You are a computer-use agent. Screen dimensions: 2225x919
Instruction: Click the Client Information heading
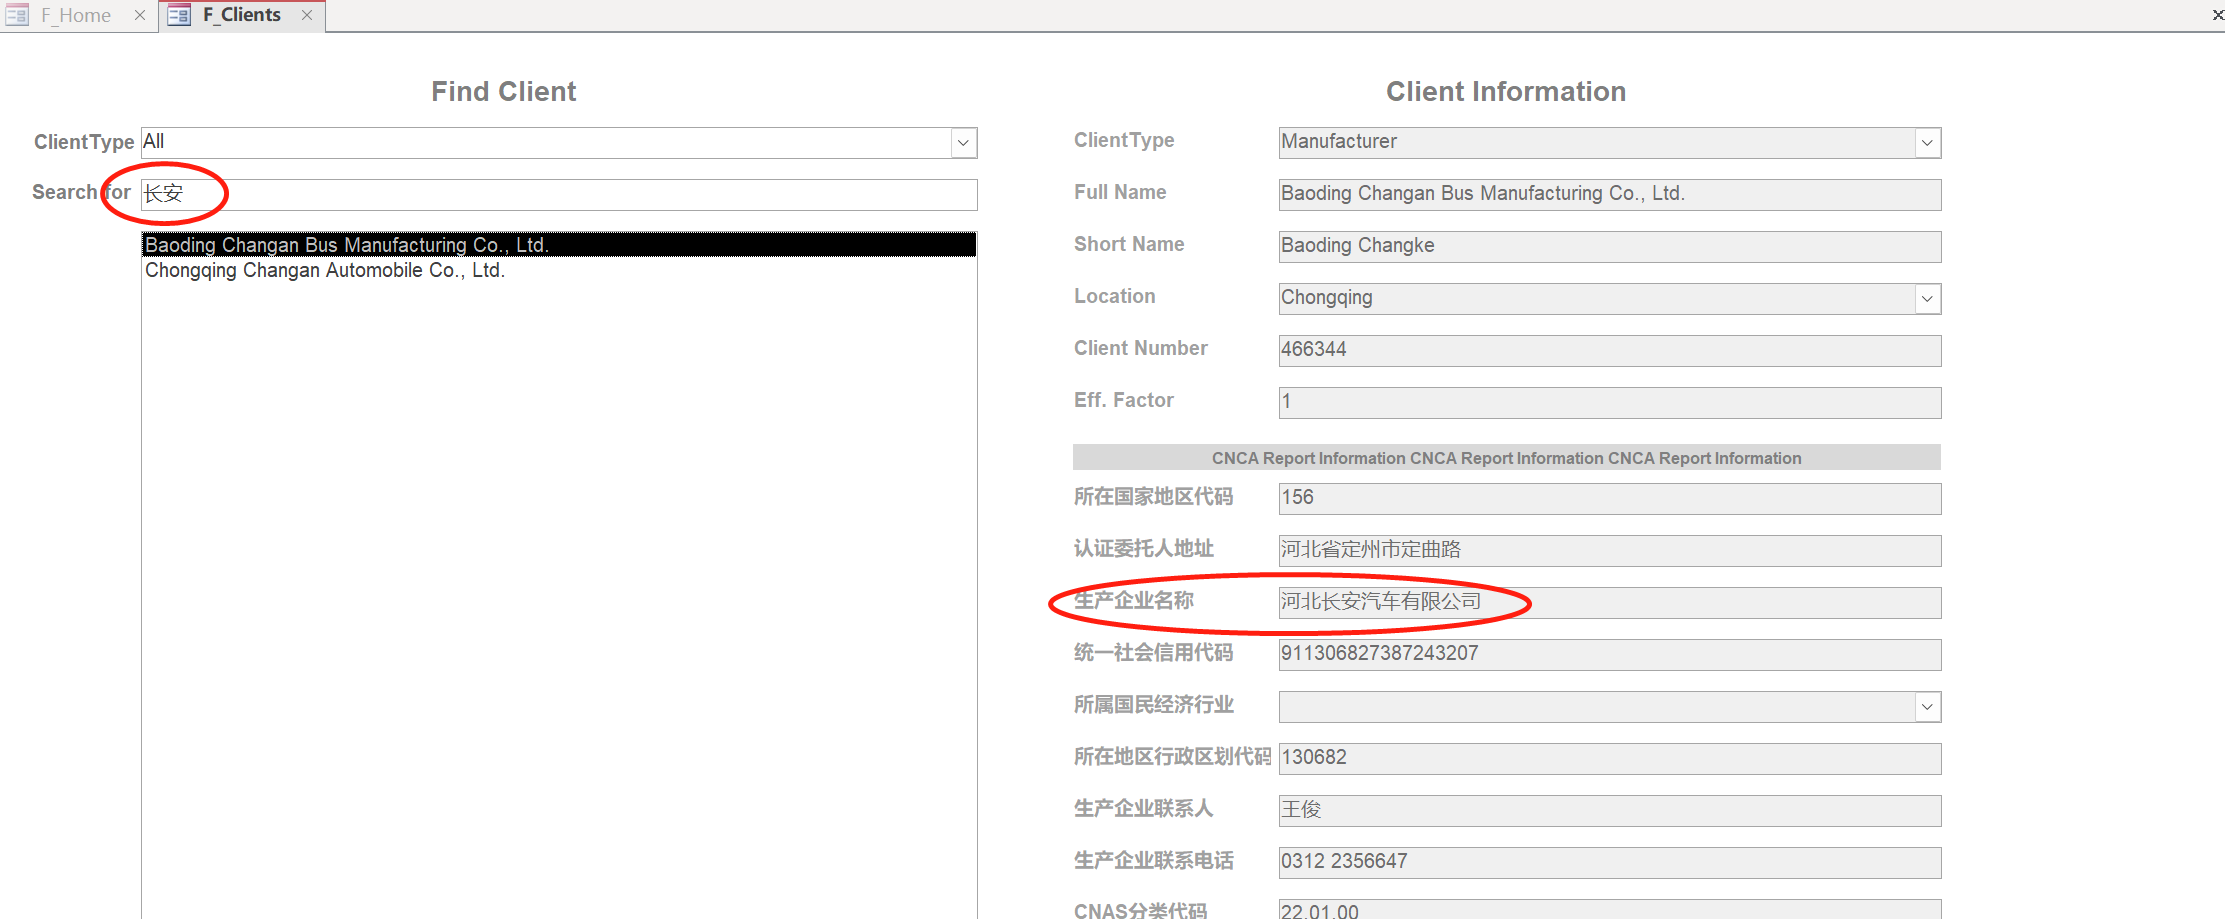click(1506, 92)
